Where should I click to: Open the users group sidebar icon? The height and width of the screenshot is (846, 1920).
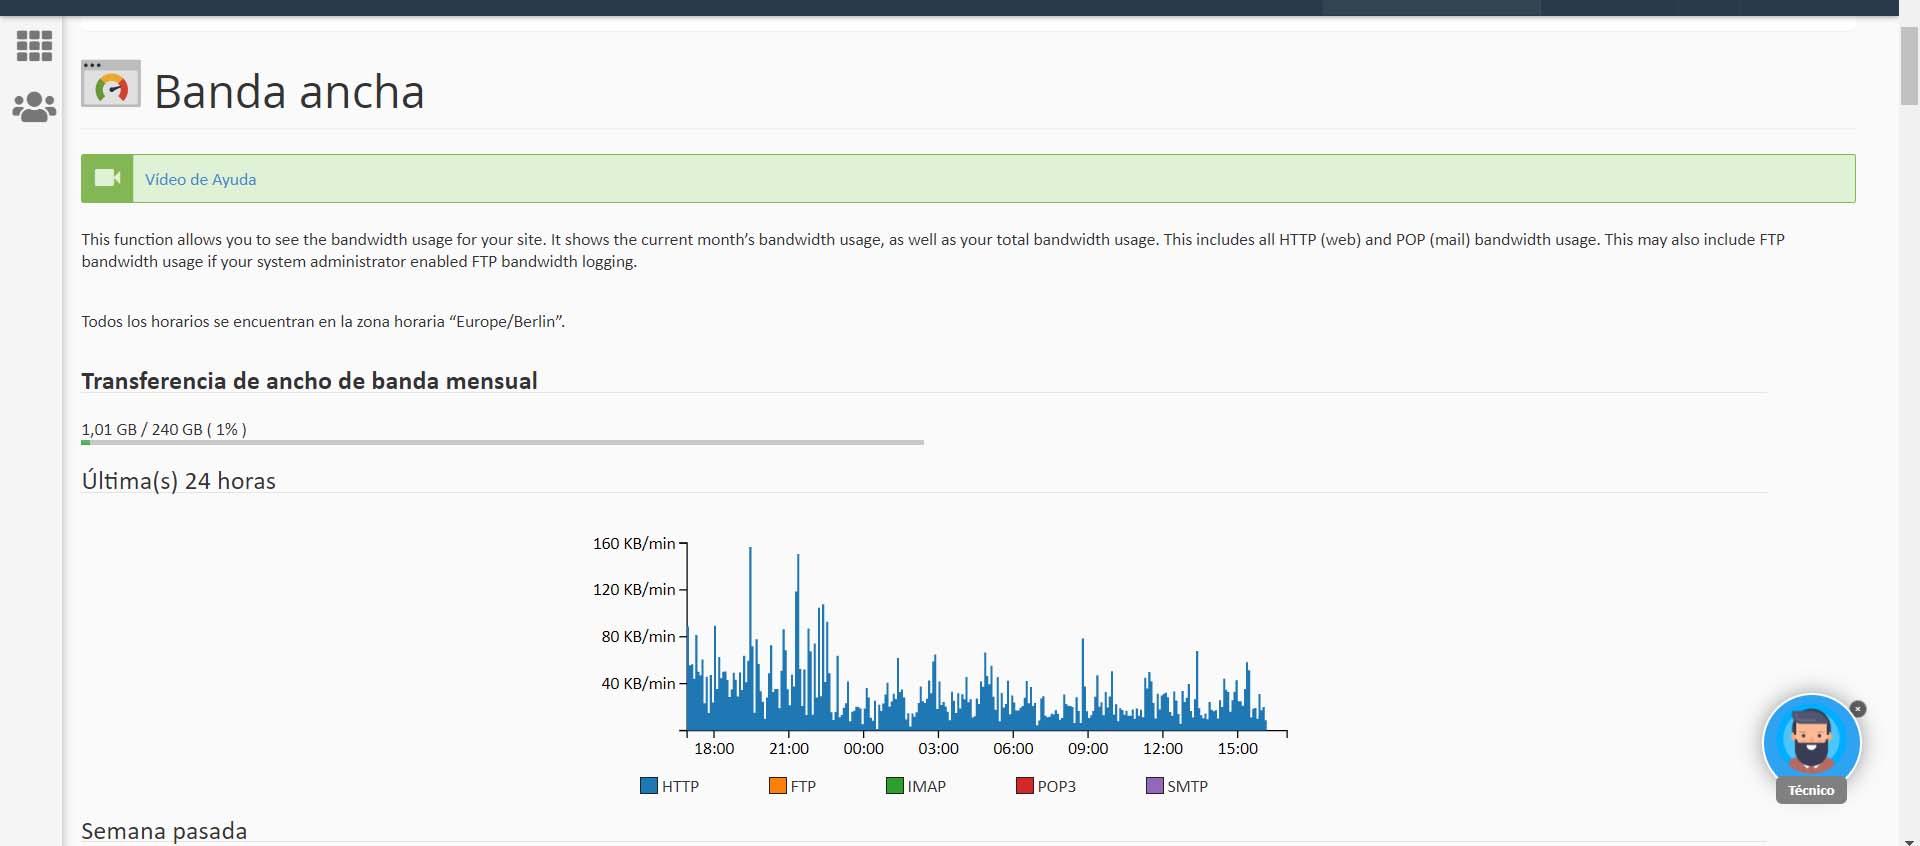34,107
